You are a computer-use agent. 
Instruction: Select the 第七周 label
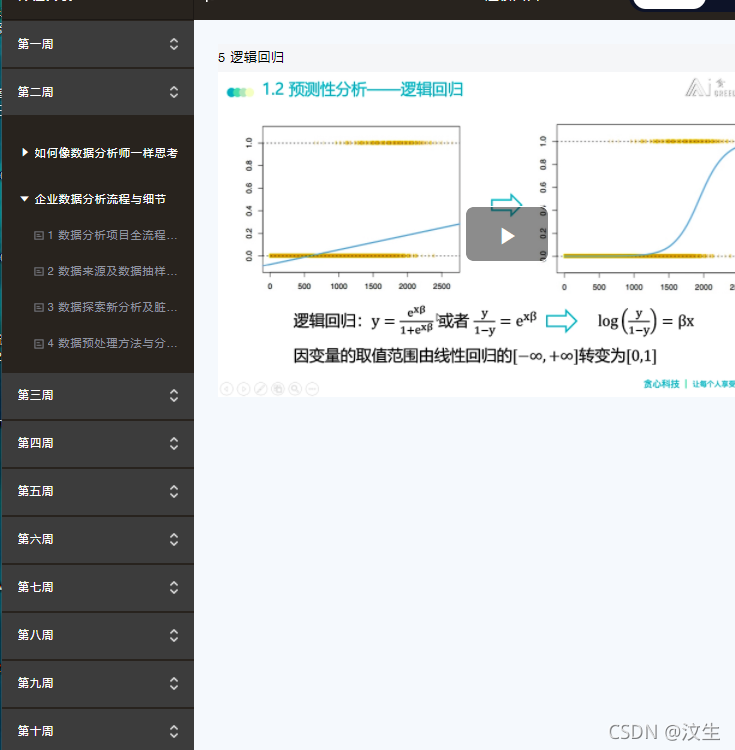click(35, 587)
